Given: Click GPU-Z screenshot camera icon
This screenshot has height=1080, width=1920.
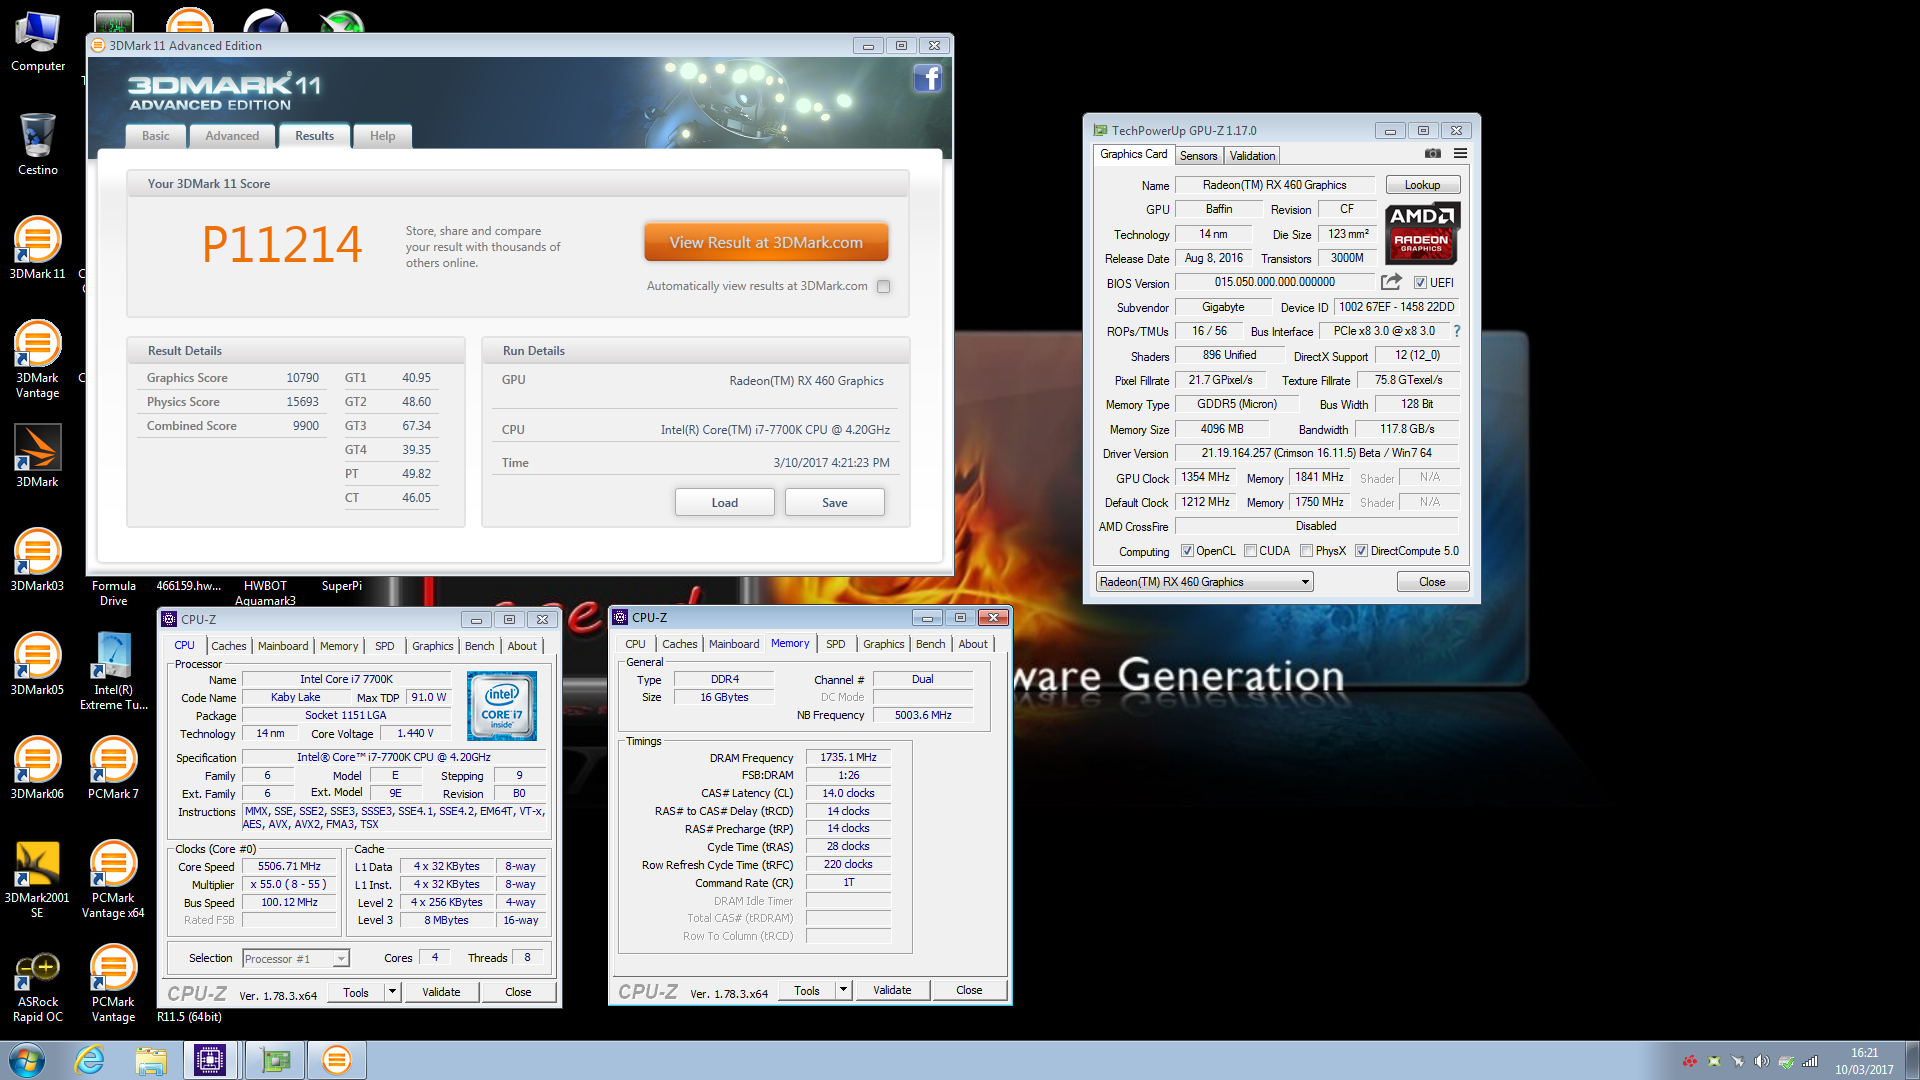Looking at the screenshot, I should coord(1433,154).
